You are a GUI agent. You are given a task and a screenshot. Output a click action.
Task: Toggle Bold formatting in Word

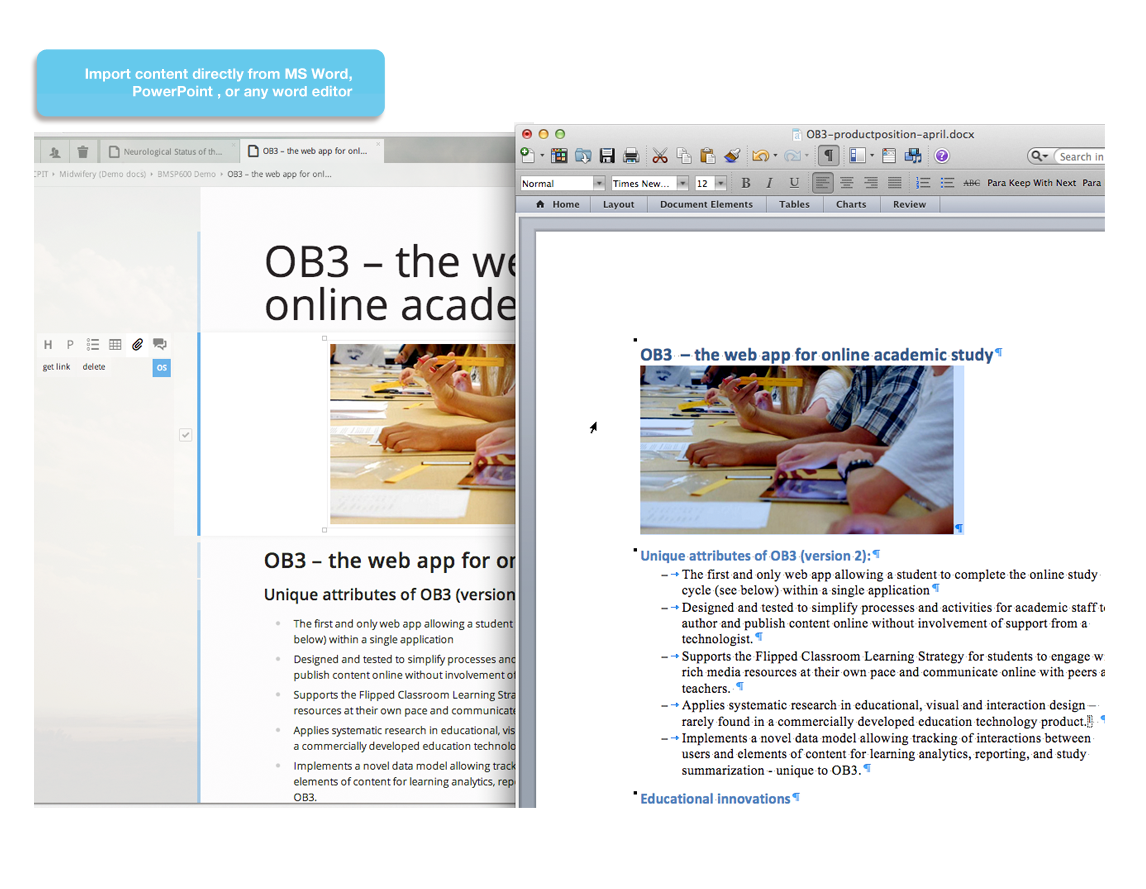point(745,183)
